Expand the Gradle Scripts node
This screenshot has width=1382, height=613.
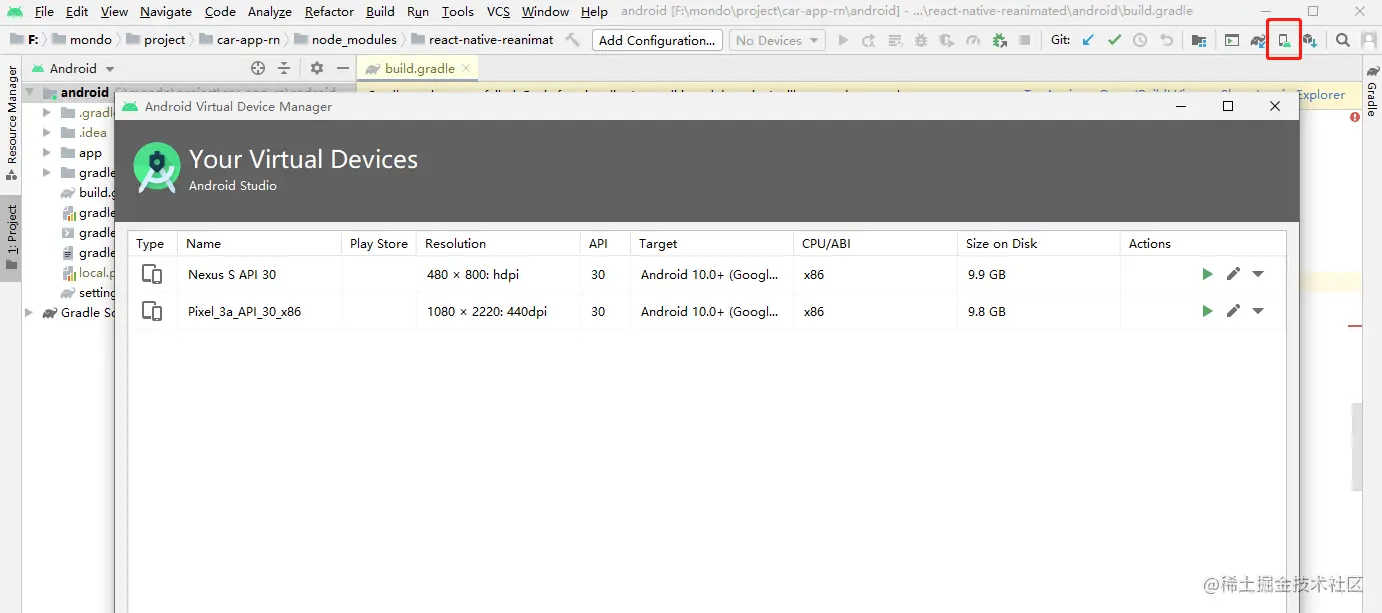coord(29,313)
